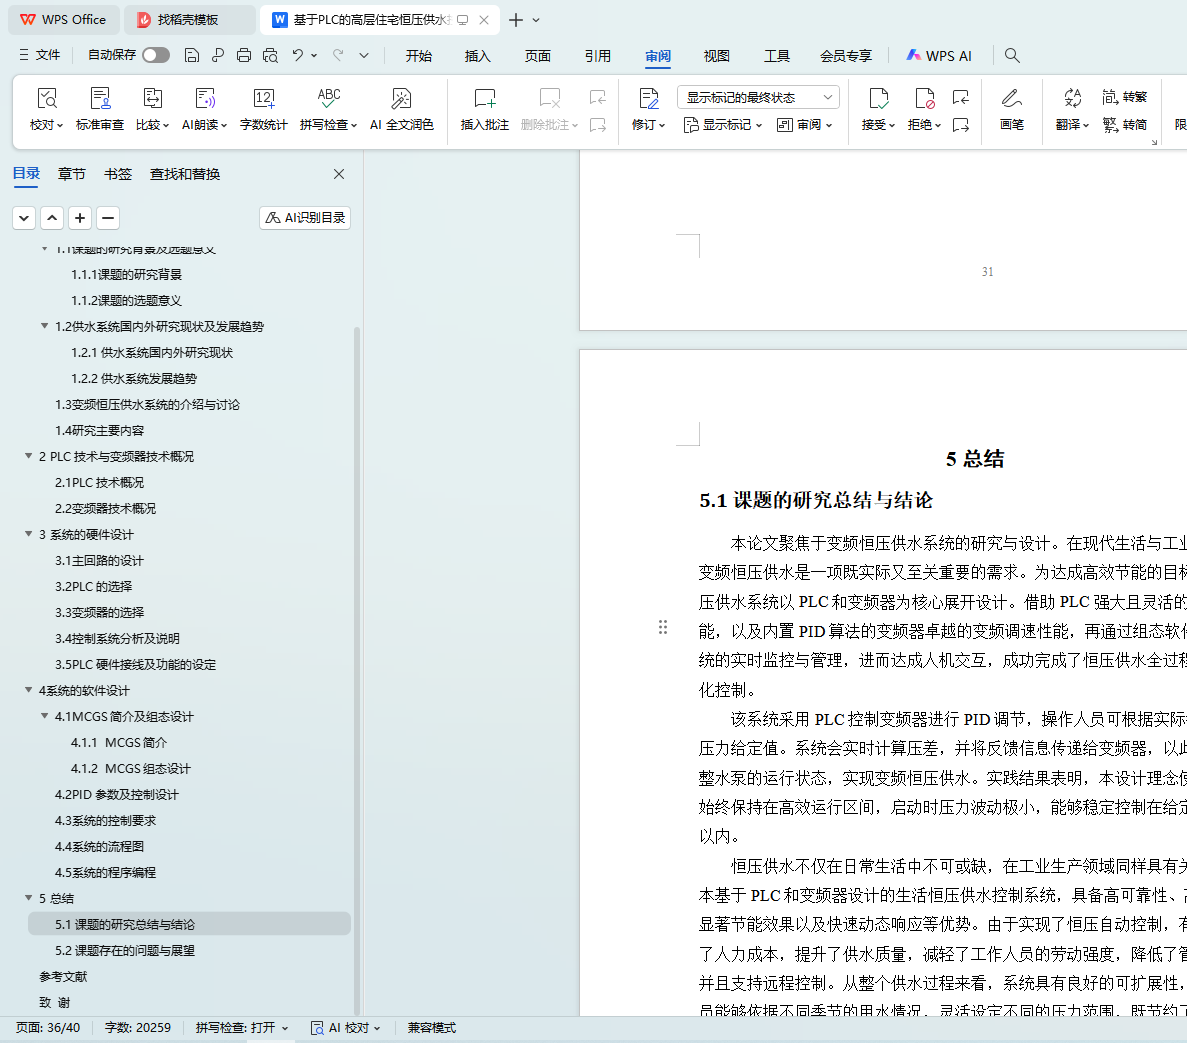Click the AI full-text polish (AI全文润色) icon
The width and height of the screenshot is (1187, 1043).
[x=401, y=99]
